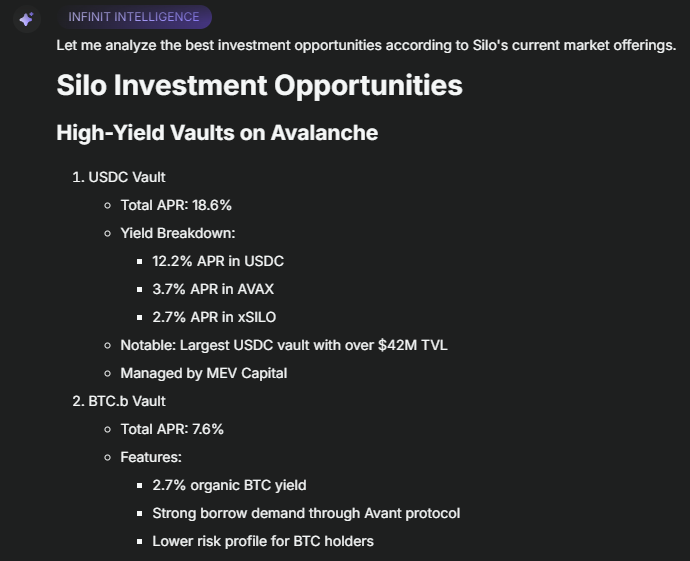Click the 2.7% organic BTC yield entry

(229, 485)
